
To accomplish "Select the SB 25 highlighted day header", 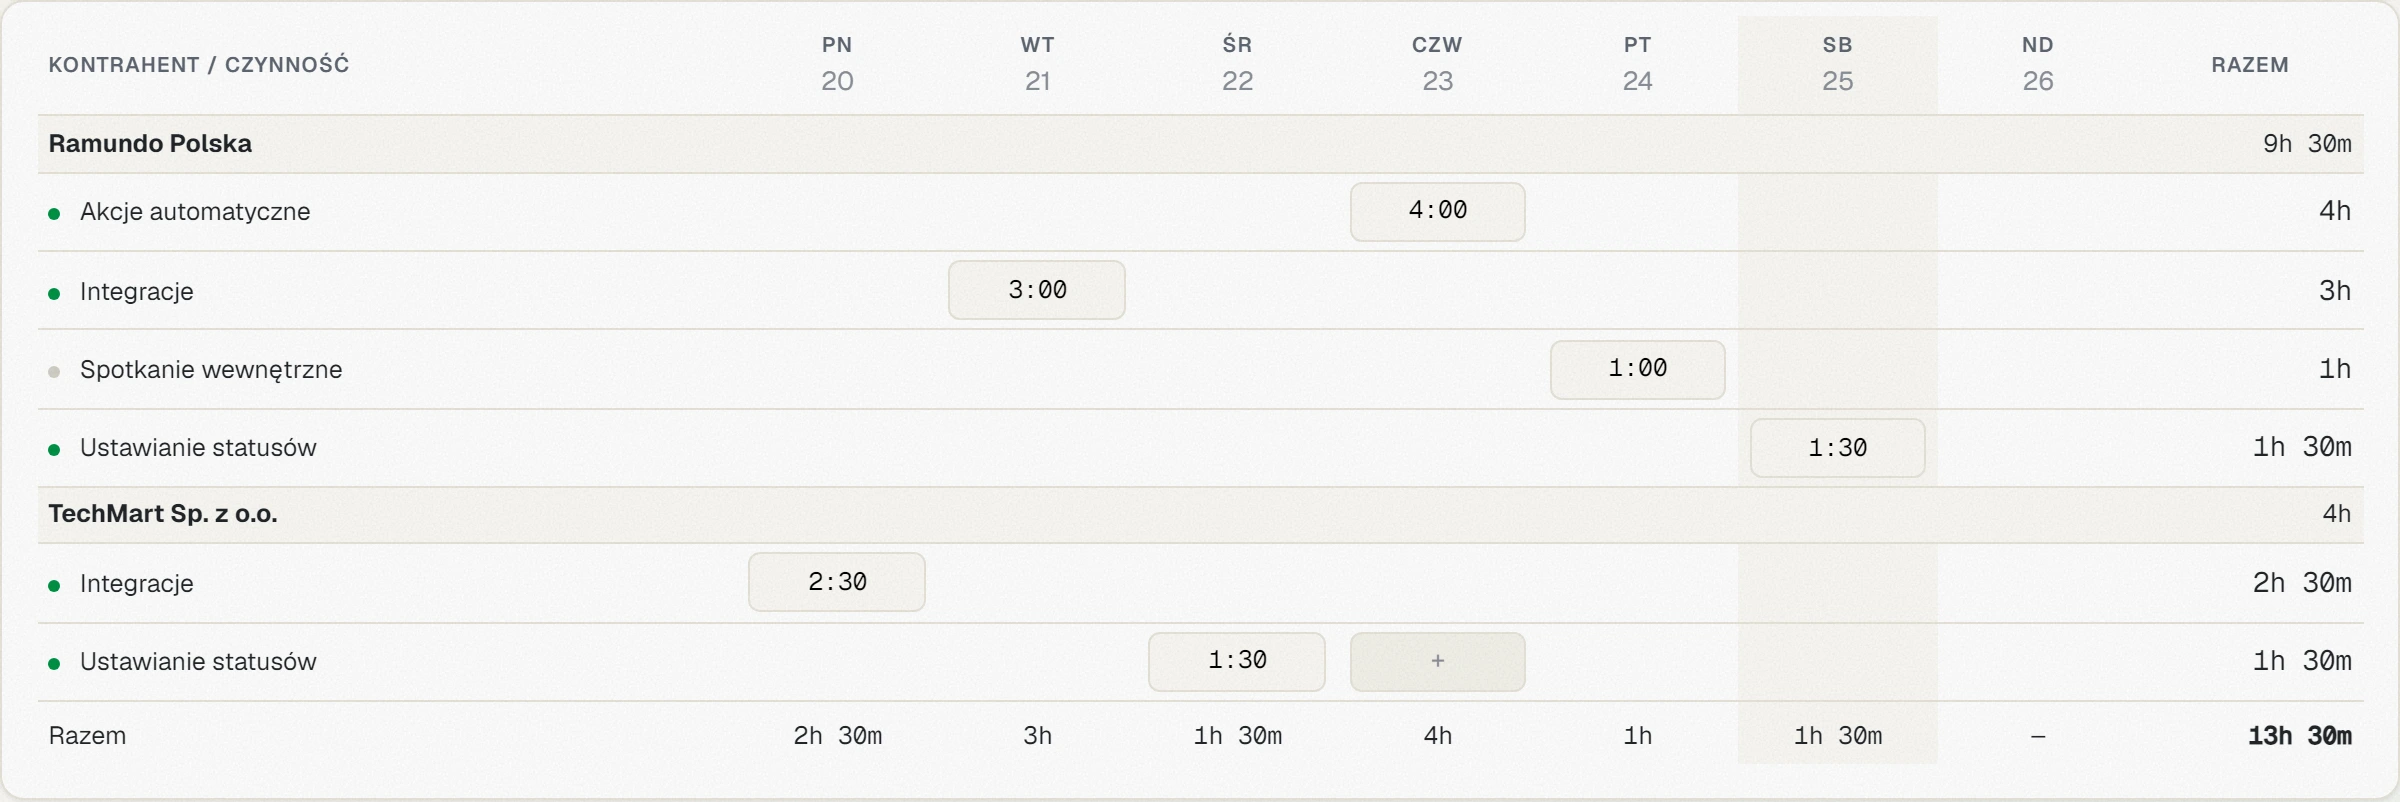I will point(1837,63).
